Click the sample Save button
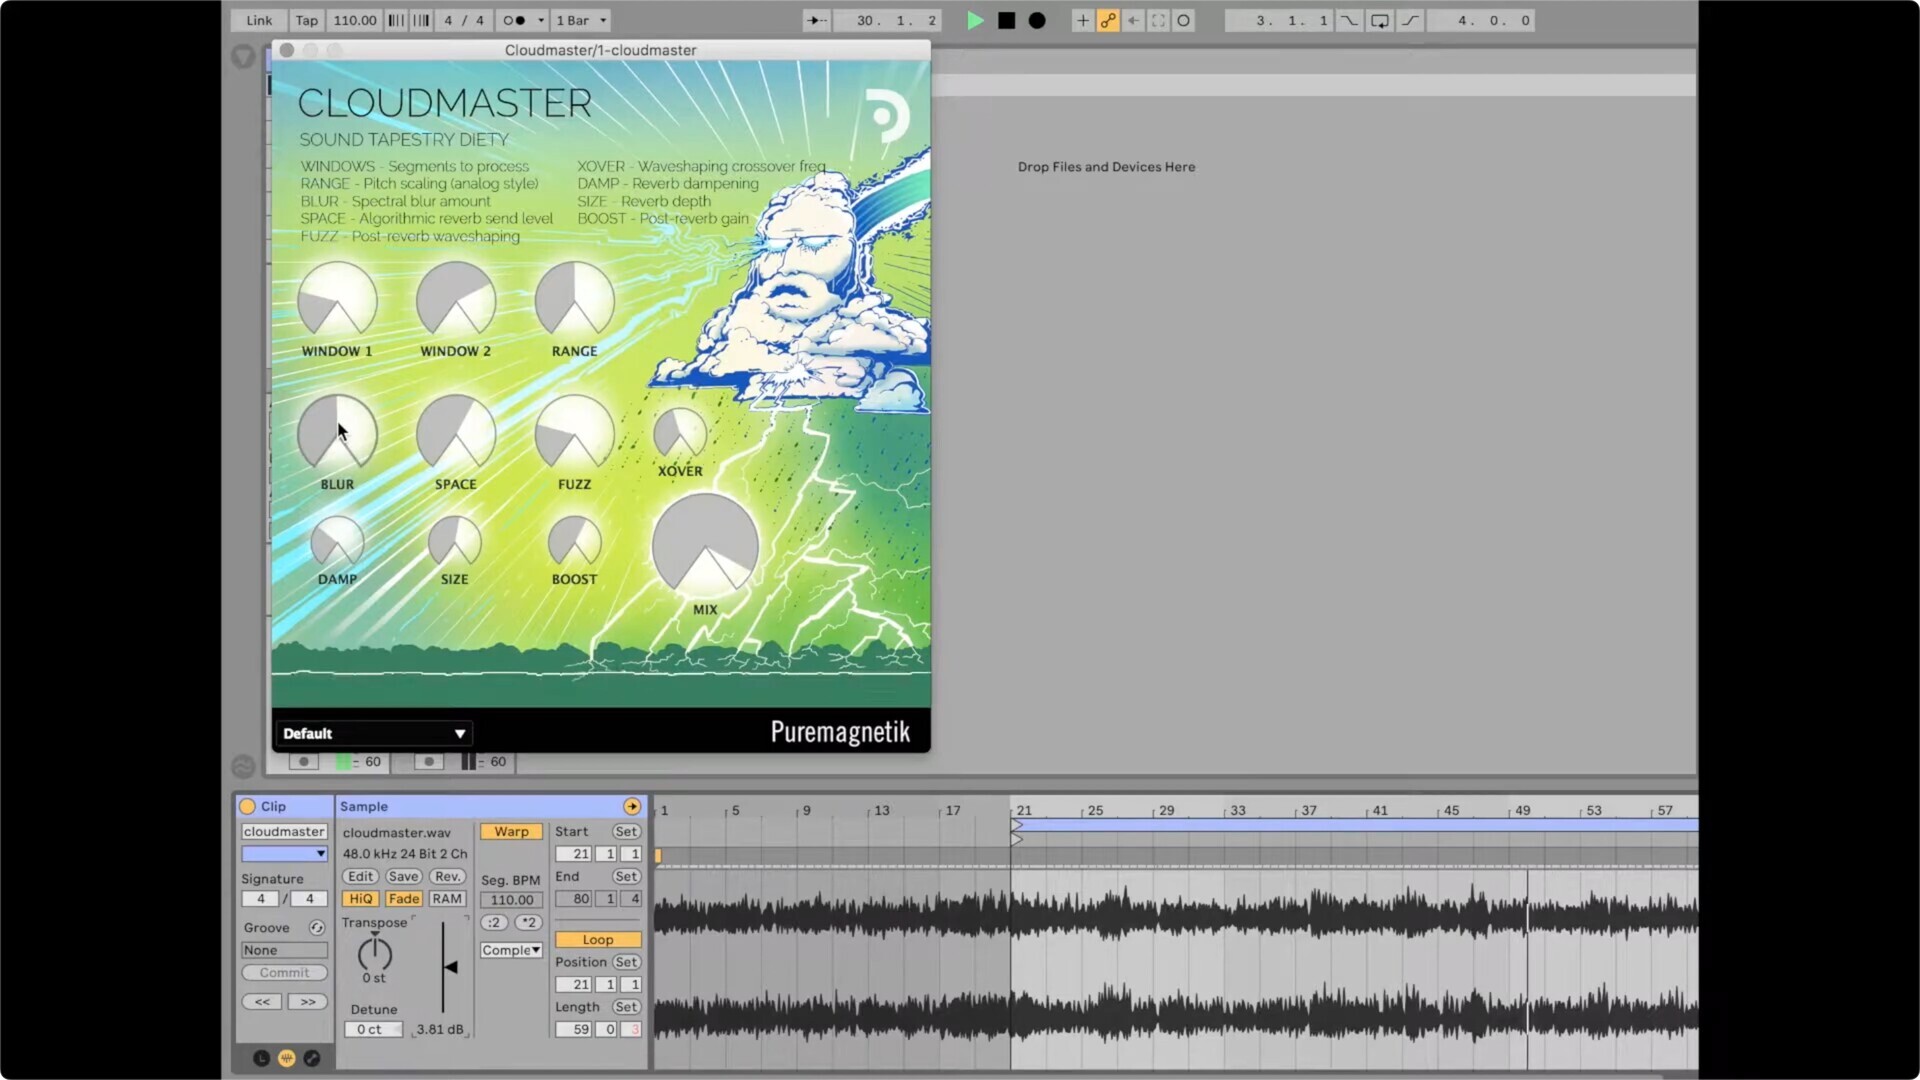 pos(404,876)
